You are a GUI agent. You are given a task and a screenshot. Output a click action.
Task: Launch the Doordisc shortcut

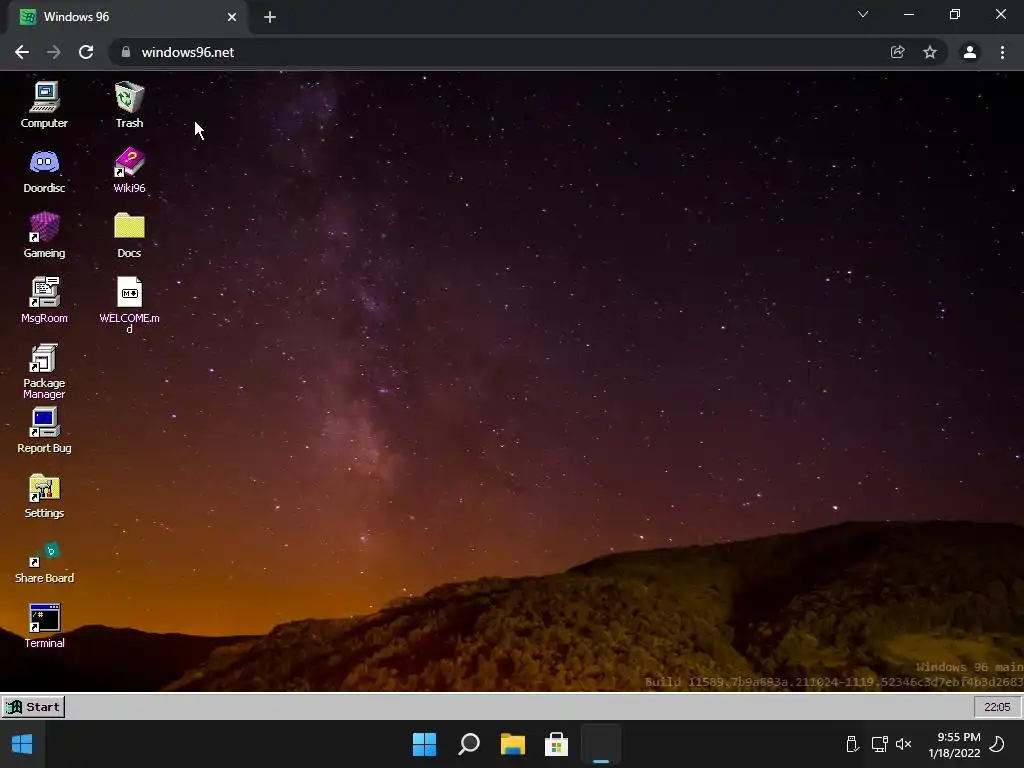(x=44, y=170)
